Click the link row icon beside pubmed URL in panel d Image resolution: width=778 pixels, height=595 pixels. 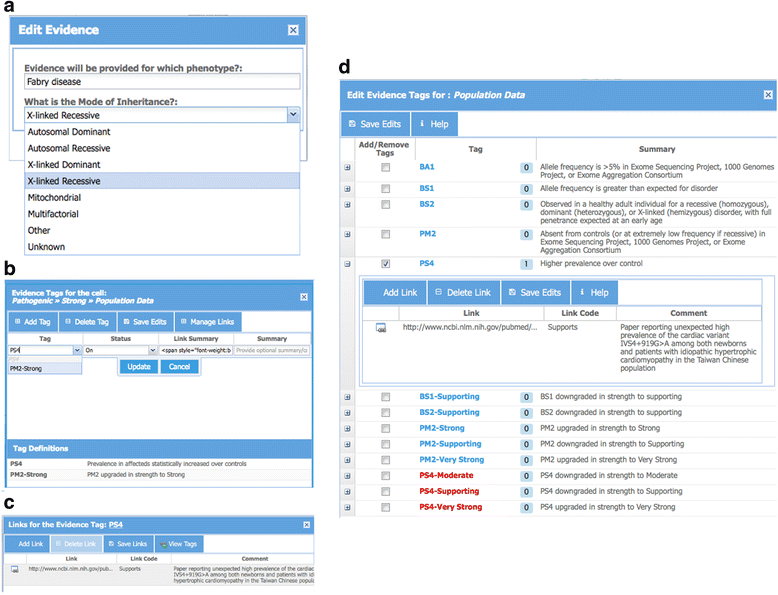click(381, 328)
